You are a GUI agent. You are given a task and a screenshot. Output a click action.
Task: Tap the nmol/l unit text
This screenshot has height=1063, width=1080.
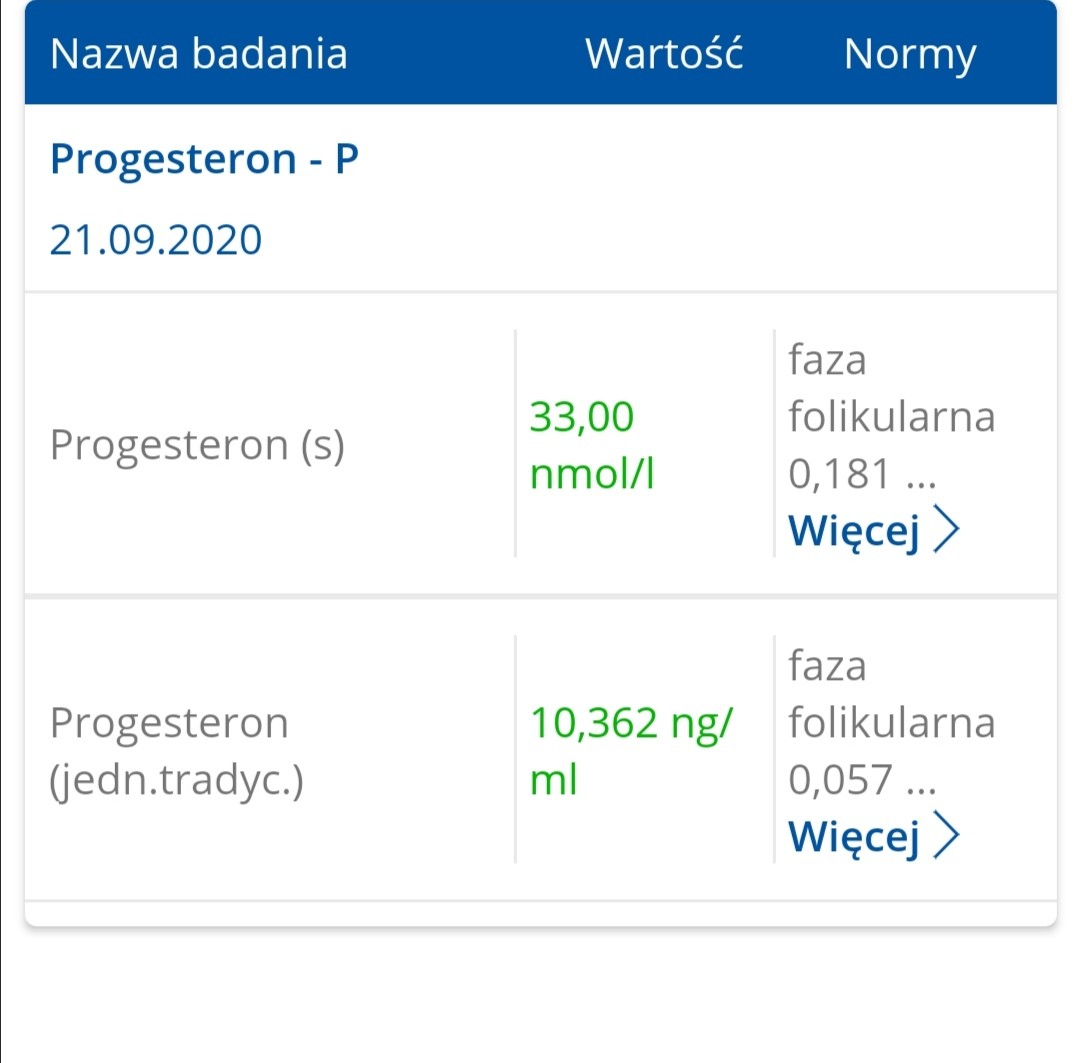click(592, 475)
